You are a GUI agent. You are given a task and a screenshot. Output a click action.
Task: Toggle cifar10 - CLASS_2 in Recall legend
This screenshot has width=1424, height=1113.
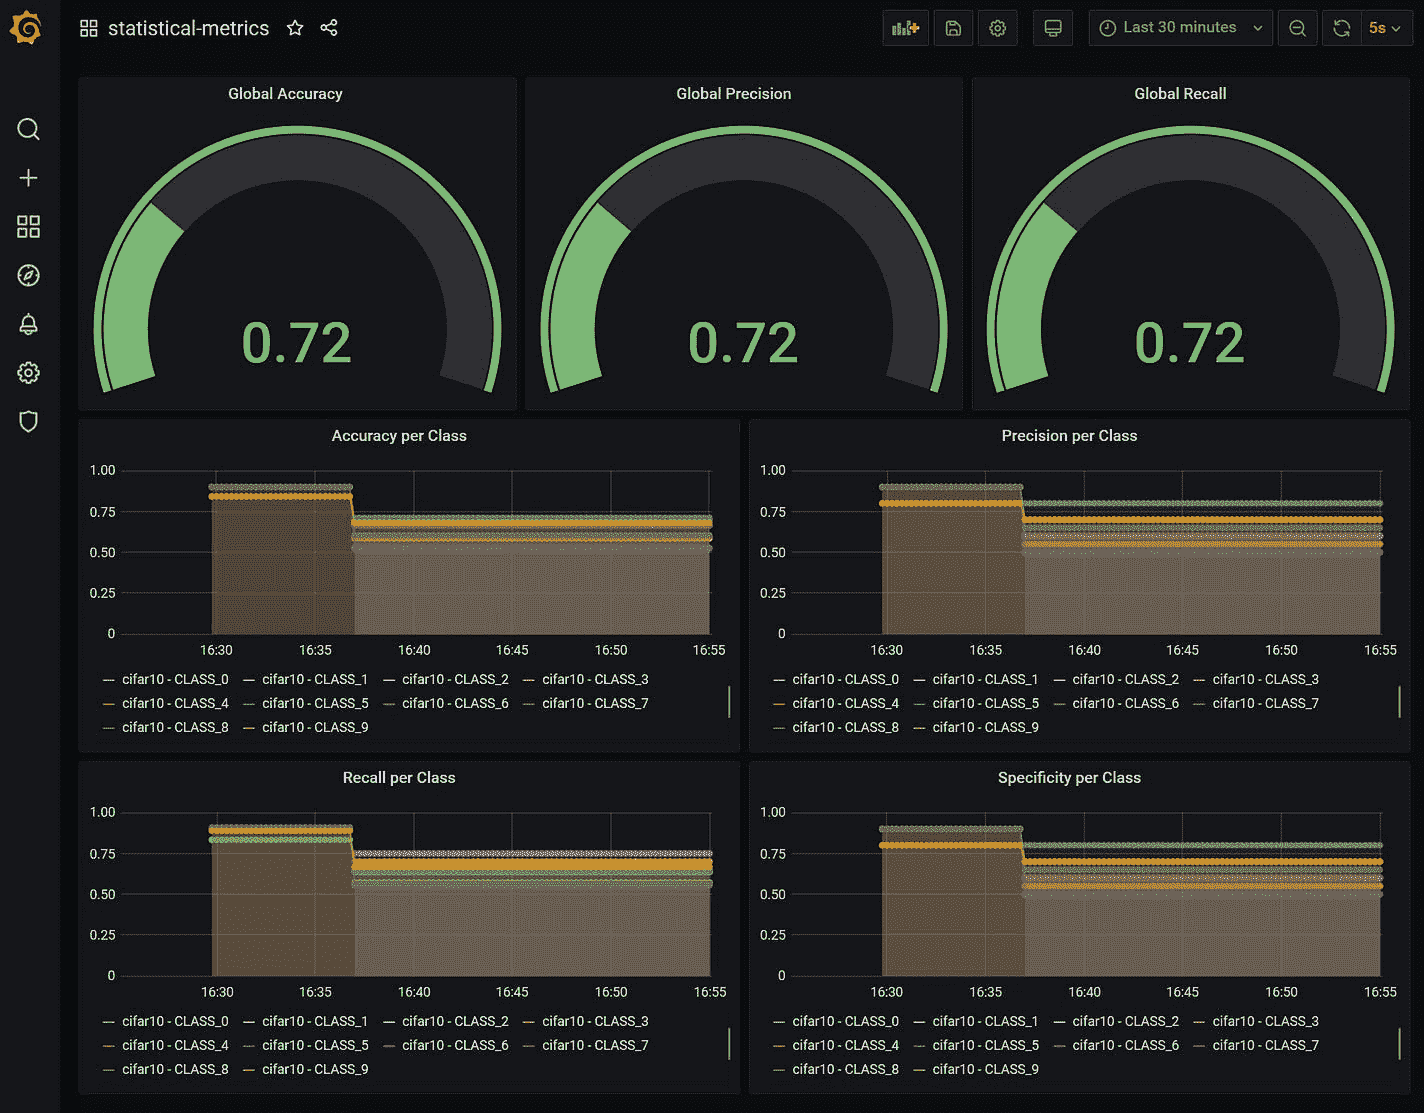tap(455, 1021)
